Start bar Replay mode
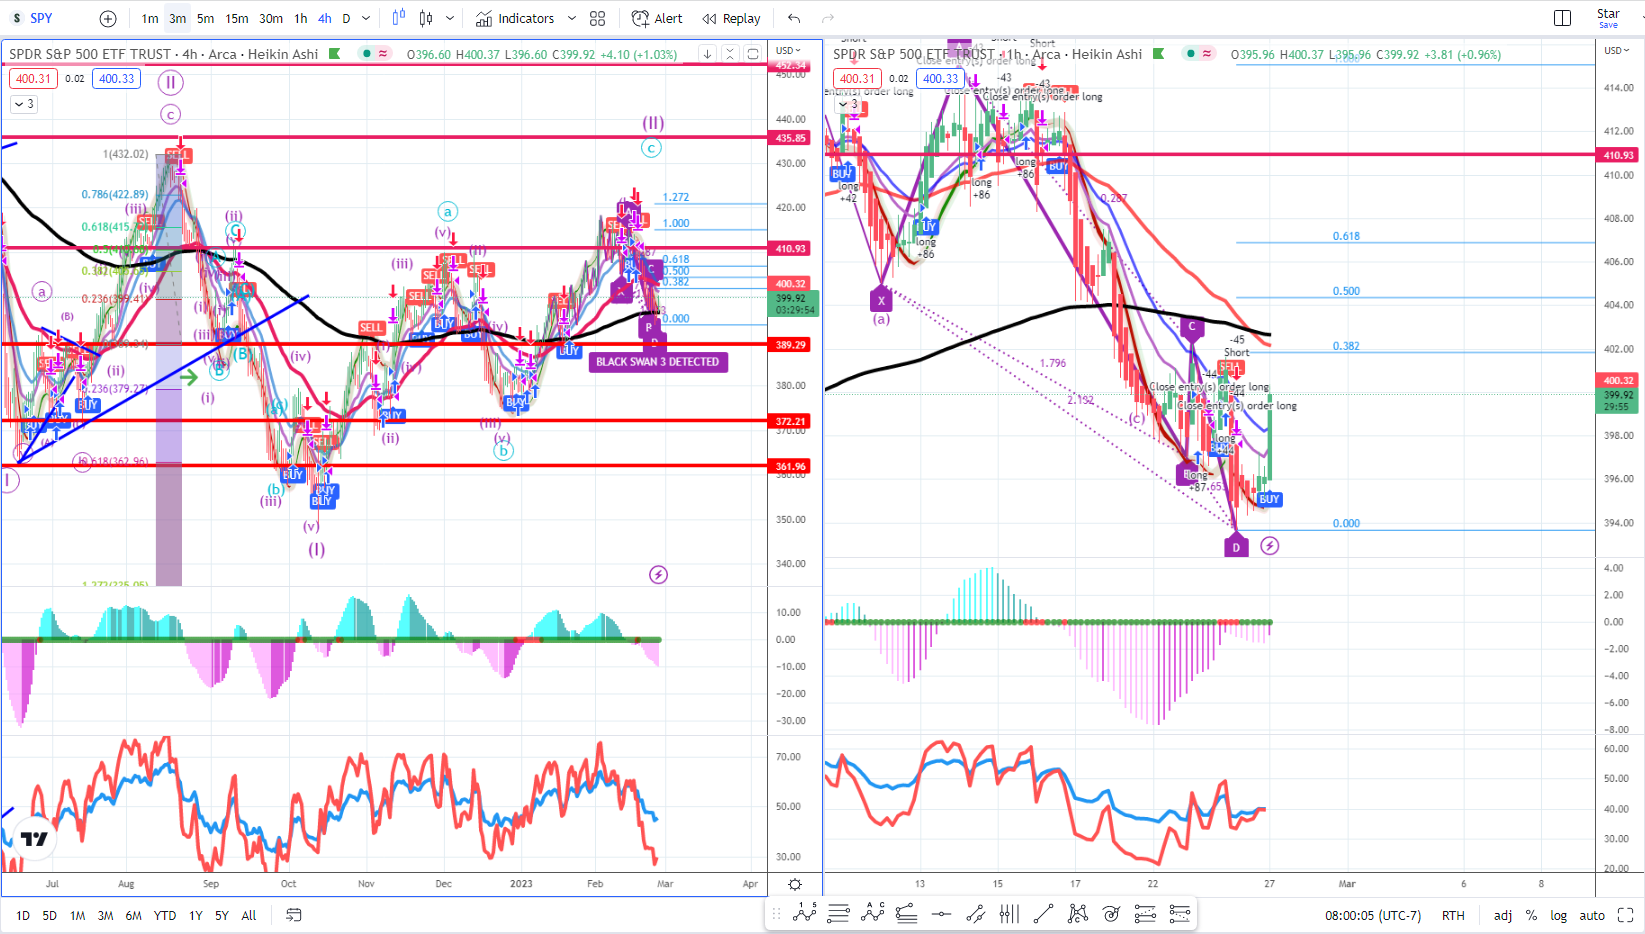Screen dimensions: 1645x934 731,18
